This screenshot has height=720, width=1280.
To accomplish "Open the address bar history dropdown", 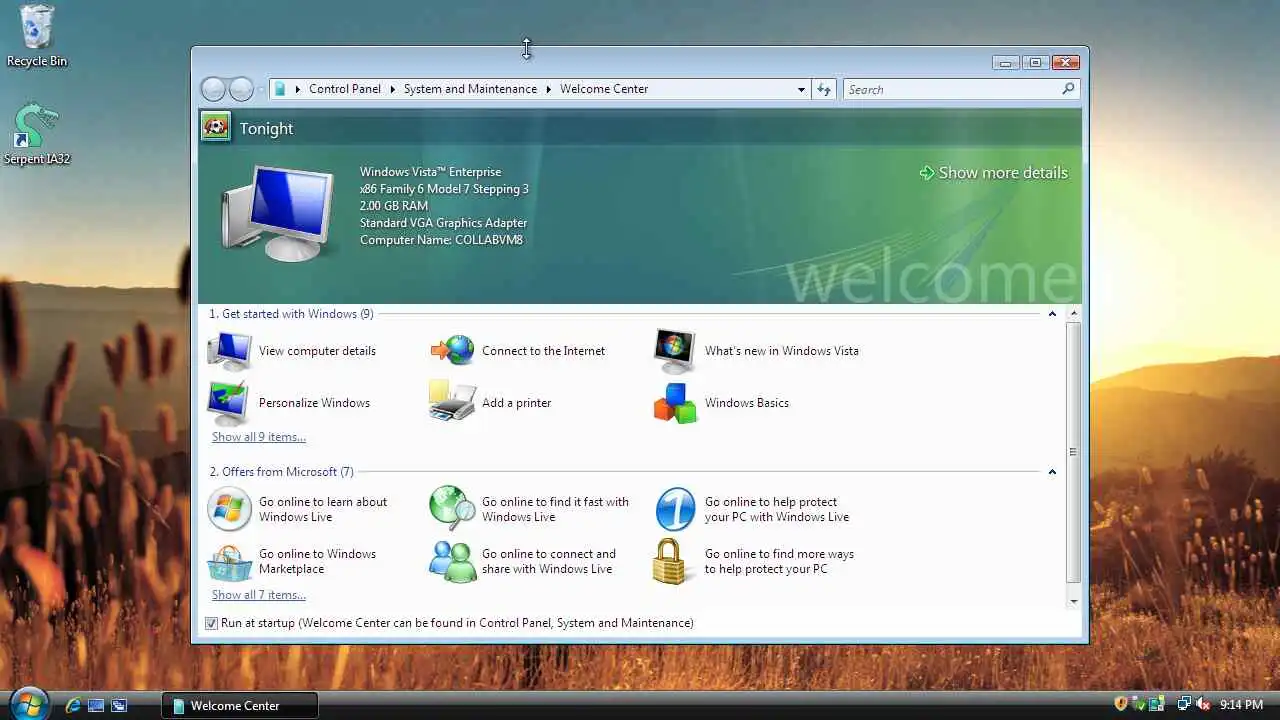I will (801, 89).
